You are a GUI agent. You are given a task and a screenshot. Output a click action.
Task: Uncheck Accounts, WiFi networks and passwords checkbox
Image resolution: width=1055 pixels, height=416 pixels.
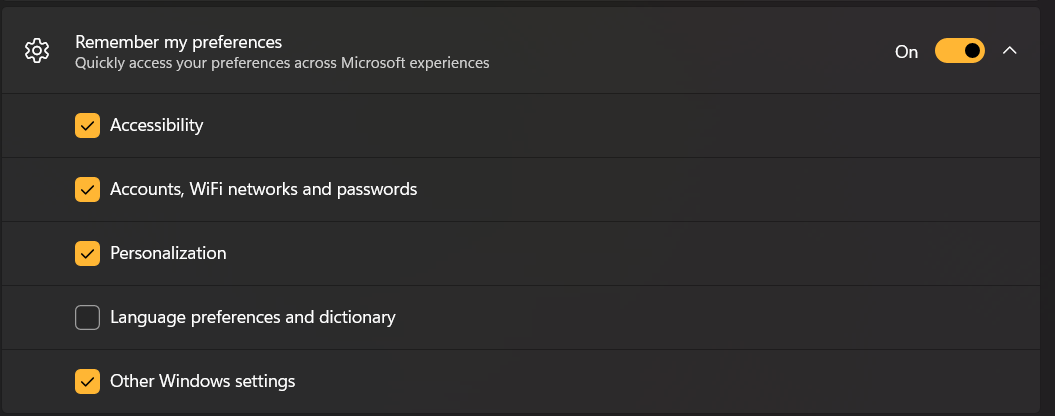[87, 189]
